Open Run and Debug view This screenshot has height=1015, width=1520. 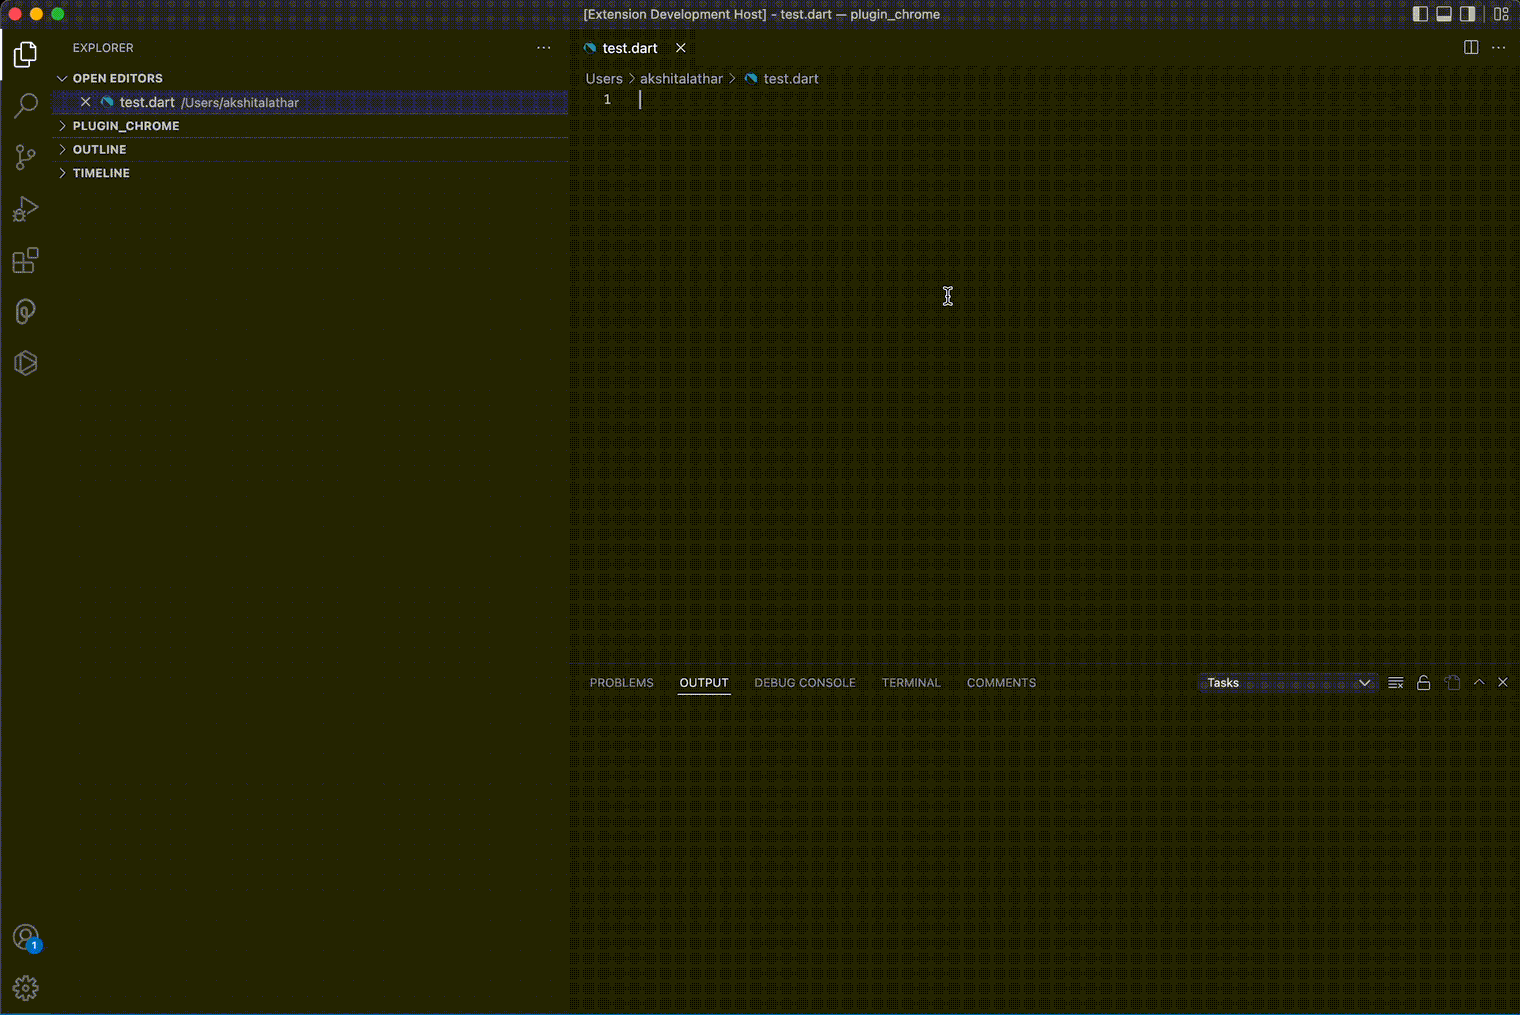(x=25, y=209)
